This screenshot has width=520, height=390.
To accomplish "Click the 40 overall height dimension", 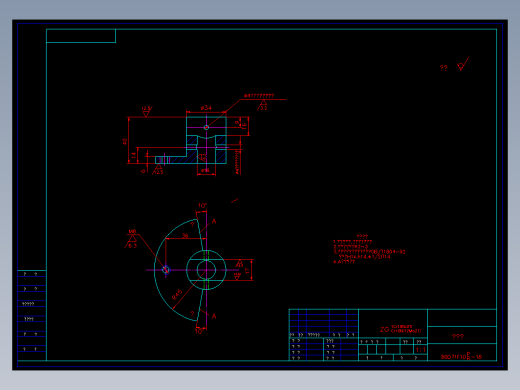I will click(x=125, y=141).
